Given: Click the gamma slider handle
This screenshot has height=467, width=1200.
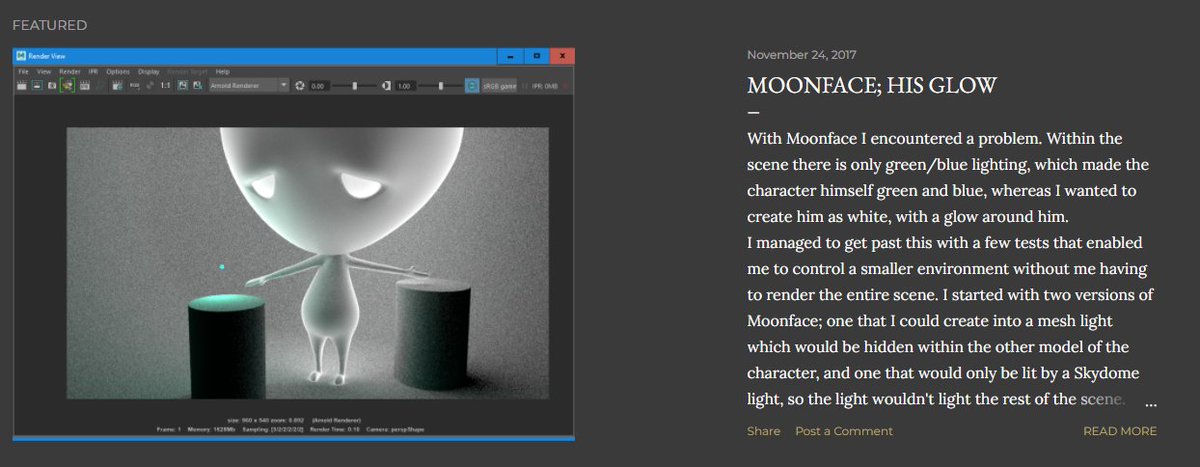Looking at the screenshot, I should point(441,86).
